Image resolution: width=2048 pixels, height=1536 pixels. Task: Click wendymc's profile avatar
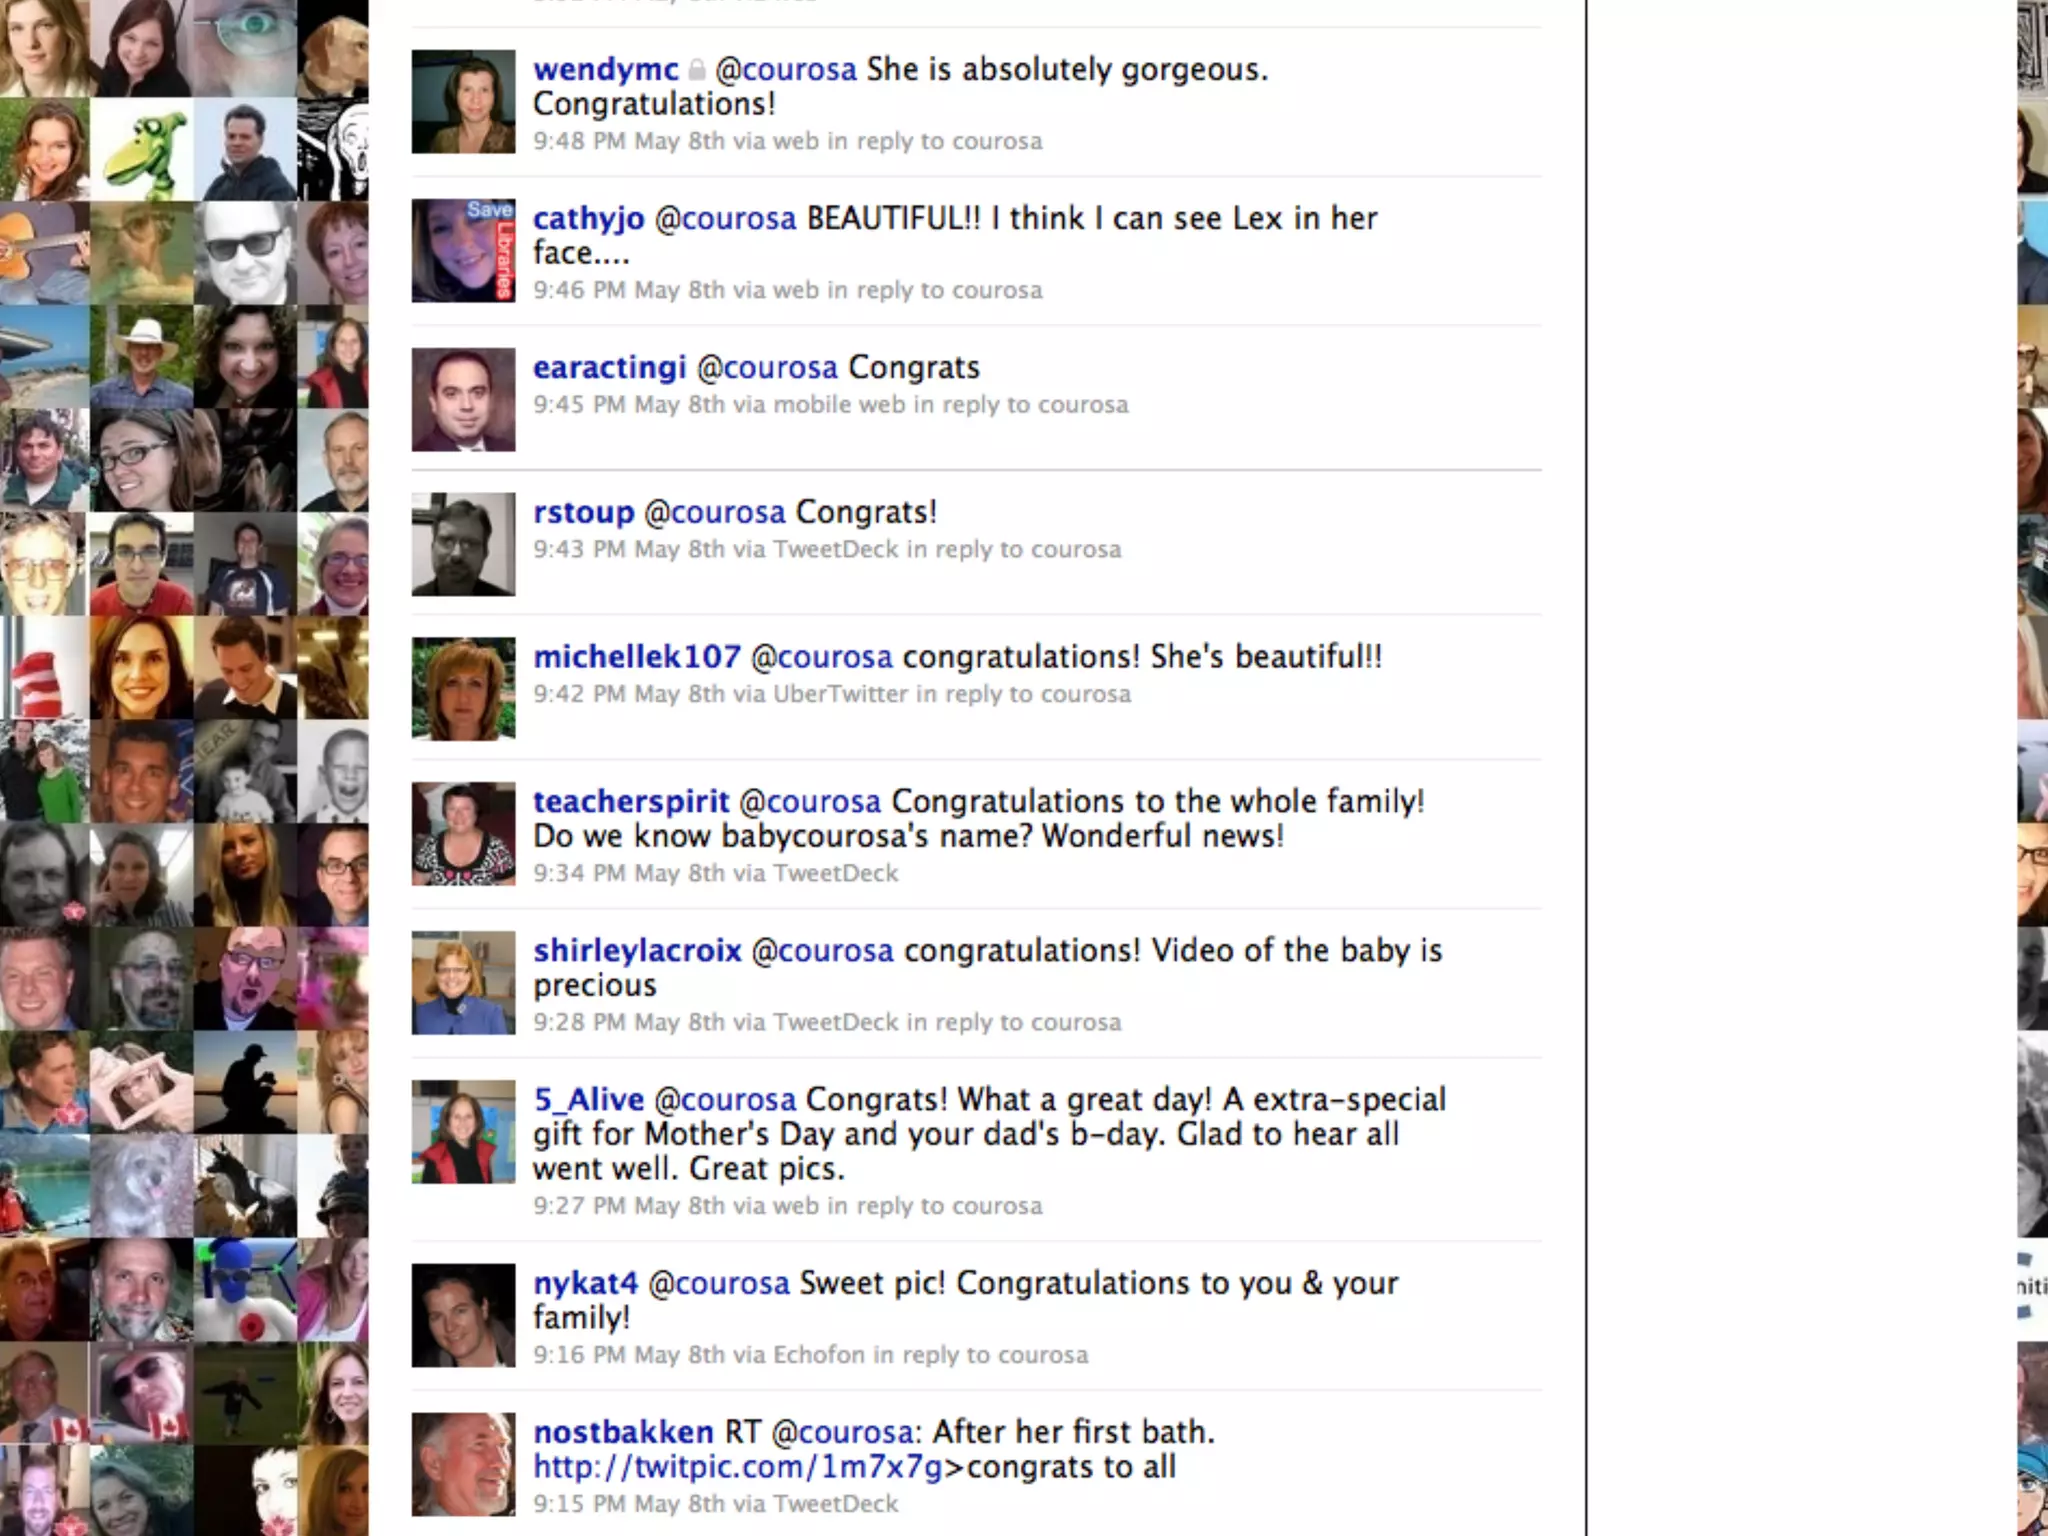point(463,101)
